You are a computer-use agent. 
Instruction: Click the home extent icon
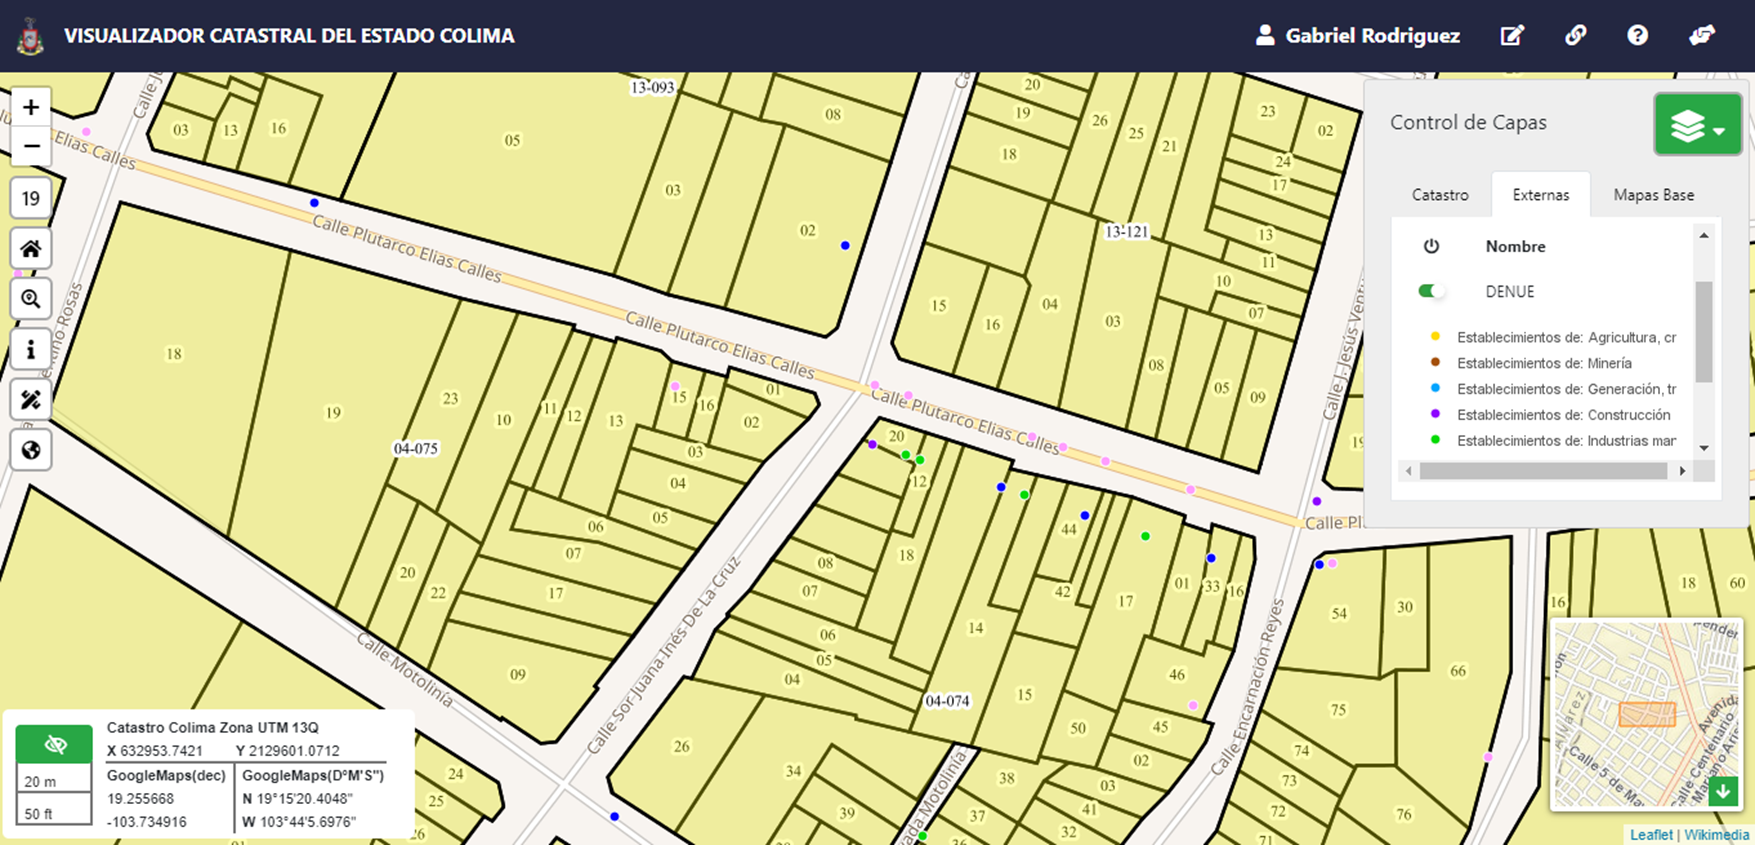[x=31, y=249]
